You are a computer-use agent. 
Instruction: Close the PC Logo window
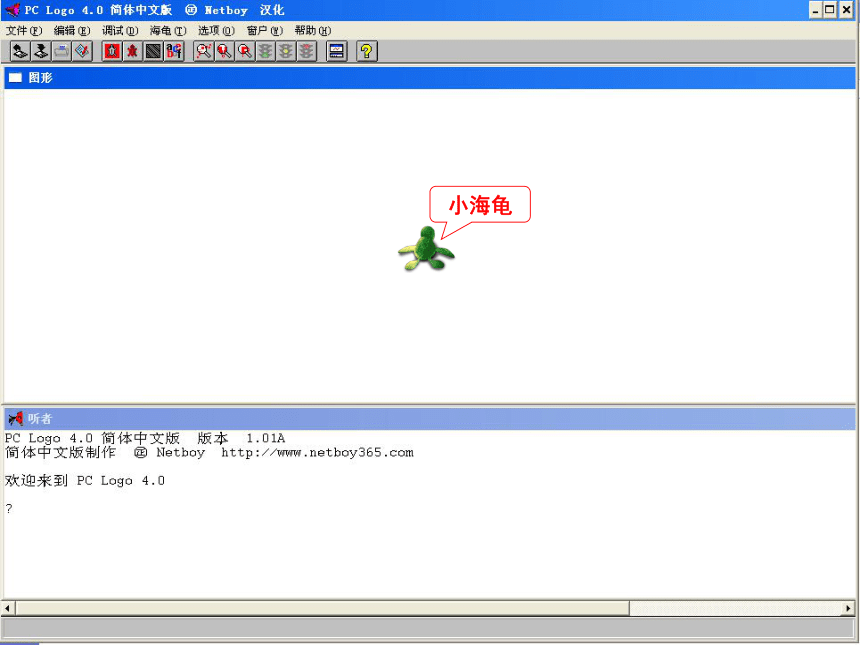847,10
